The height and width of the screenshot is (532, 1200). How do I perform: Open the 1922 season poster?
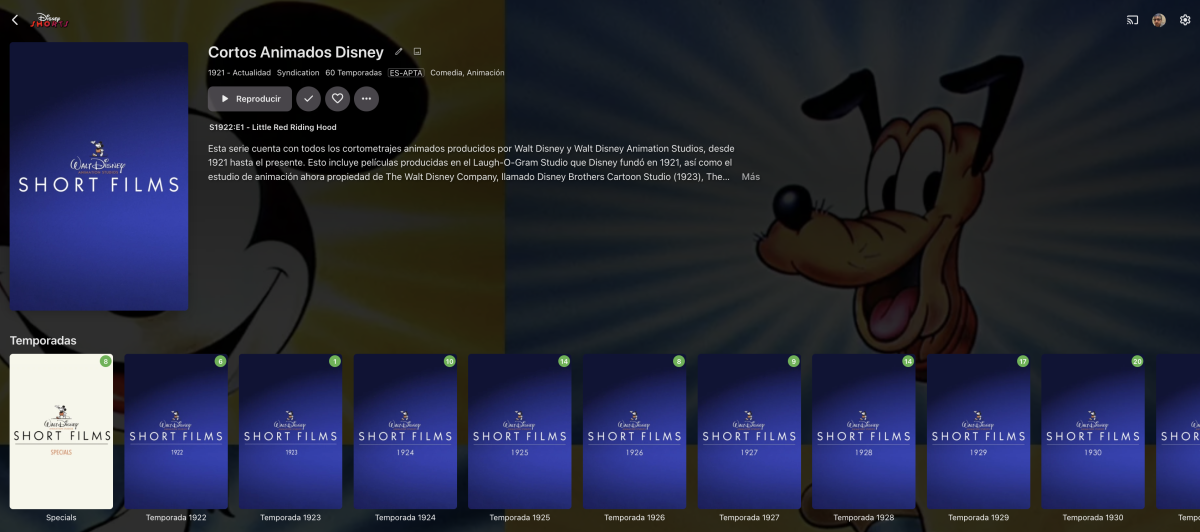176,431
